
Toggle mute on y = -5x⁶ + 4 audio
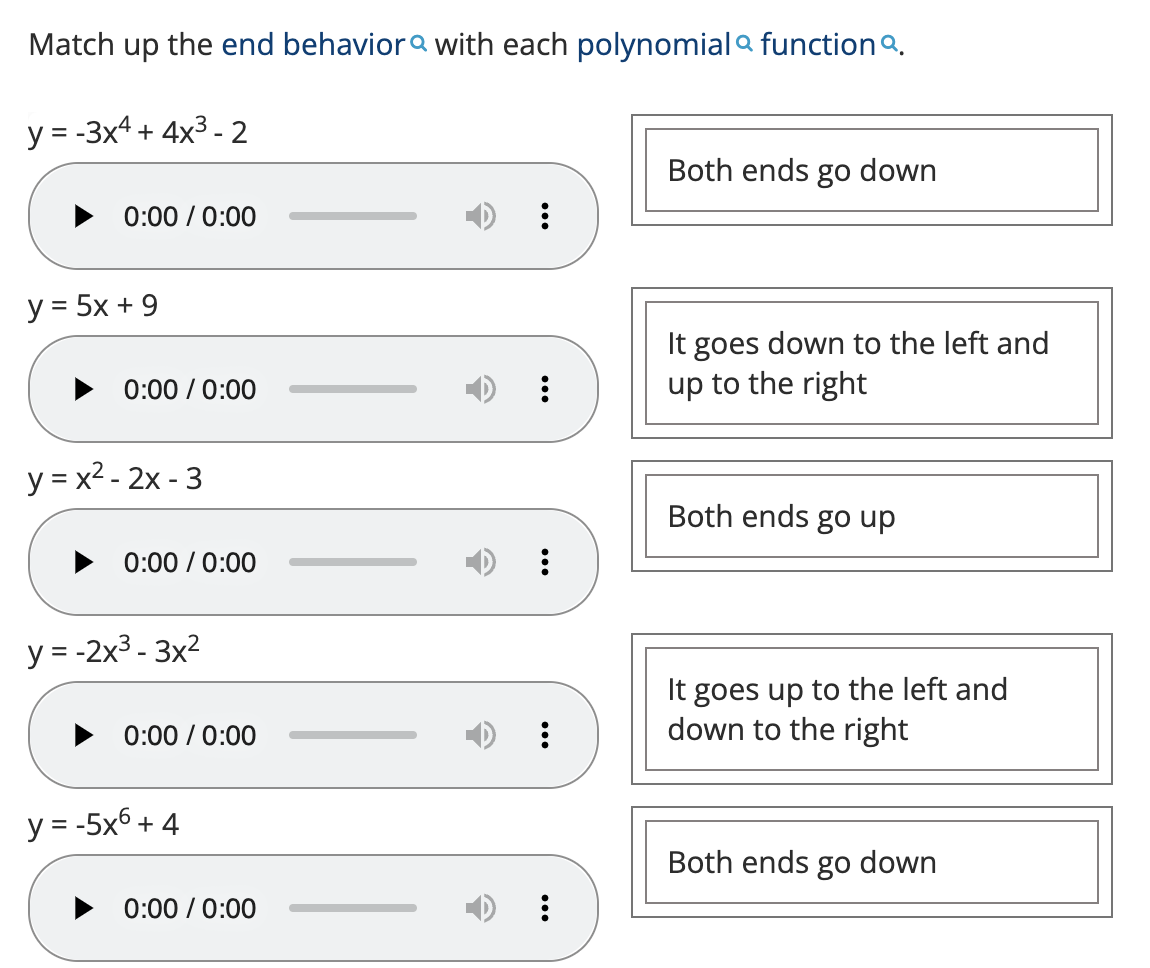479,908
